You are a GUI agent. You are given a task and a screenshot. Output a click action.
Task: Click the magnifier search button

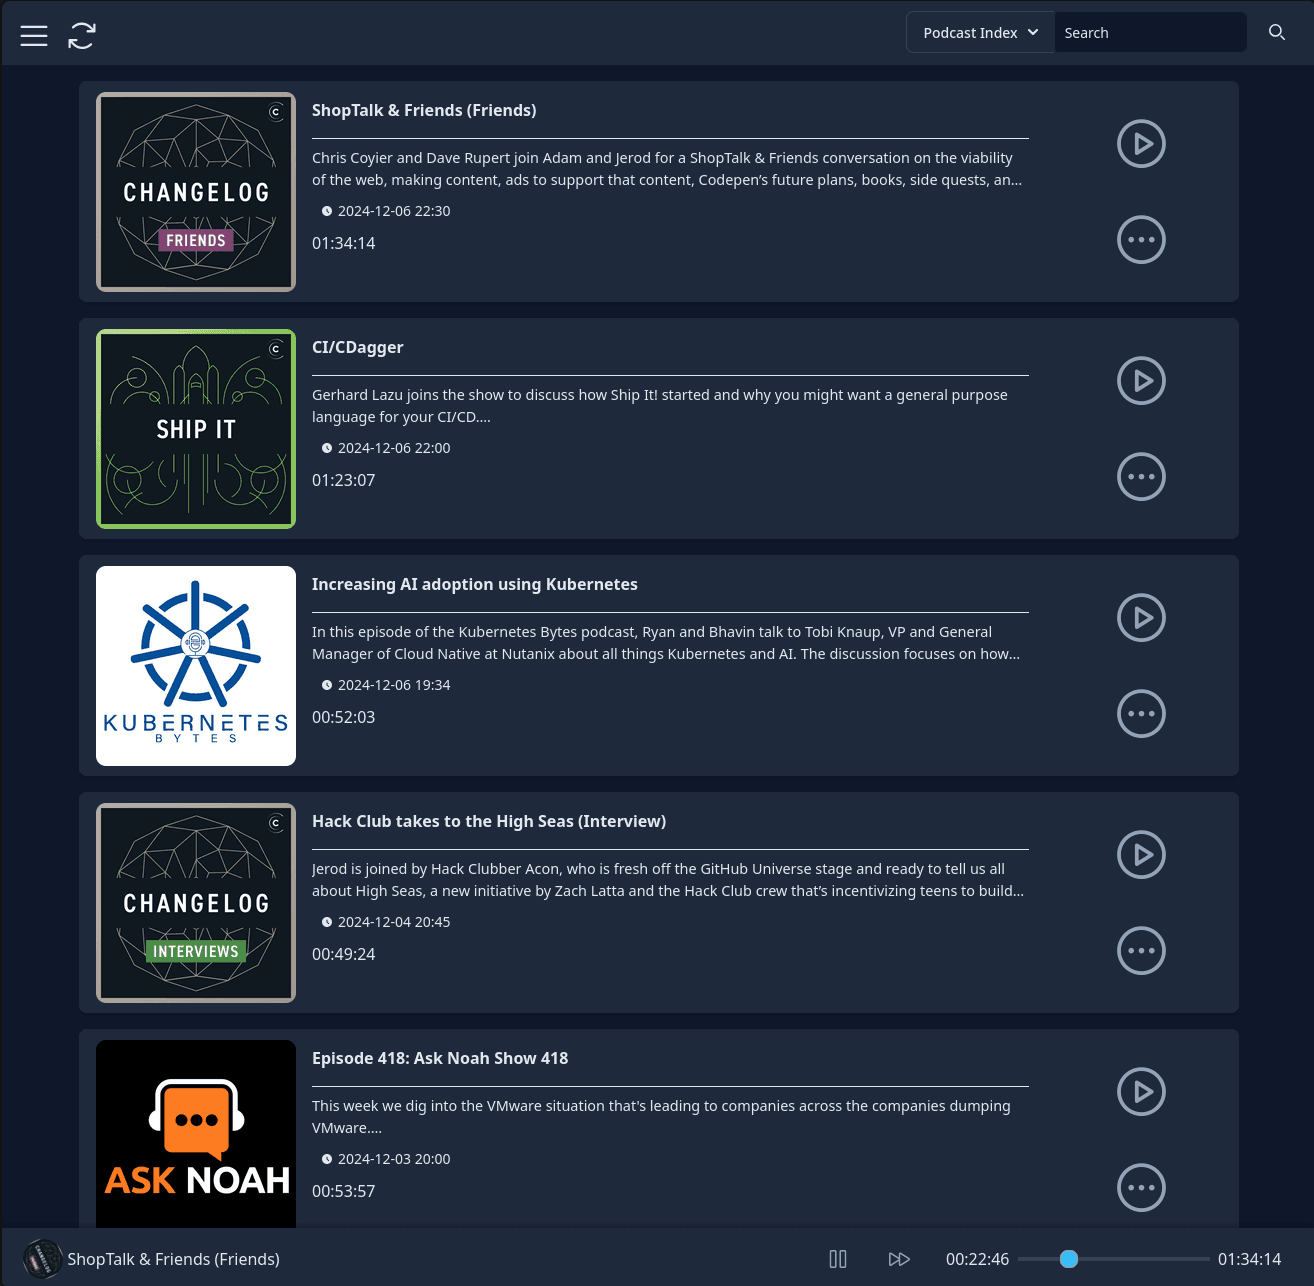(x=1277, y=32)
